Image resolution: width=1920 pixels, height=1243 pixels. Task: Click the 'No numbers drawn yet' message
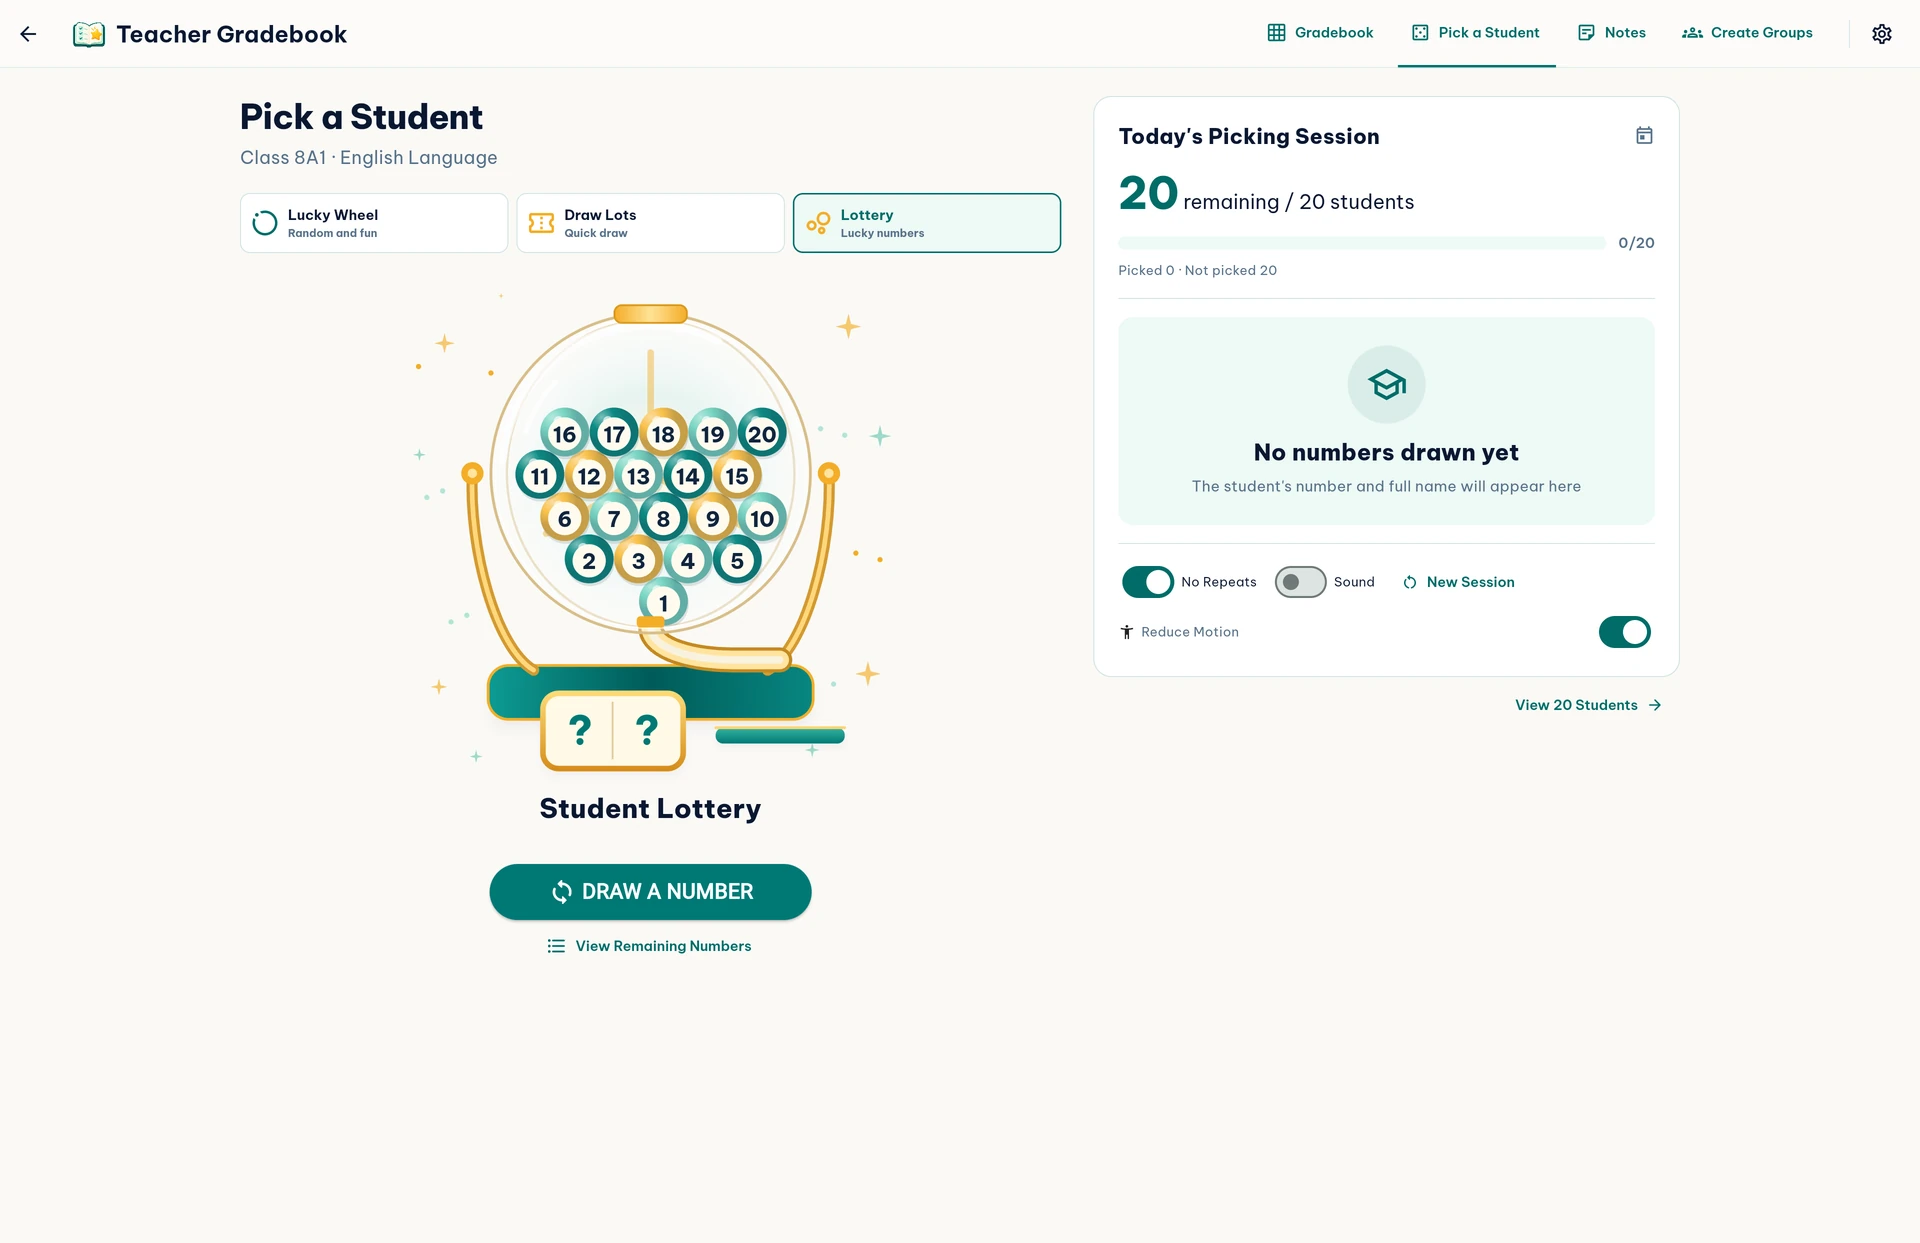(1386, 453)
